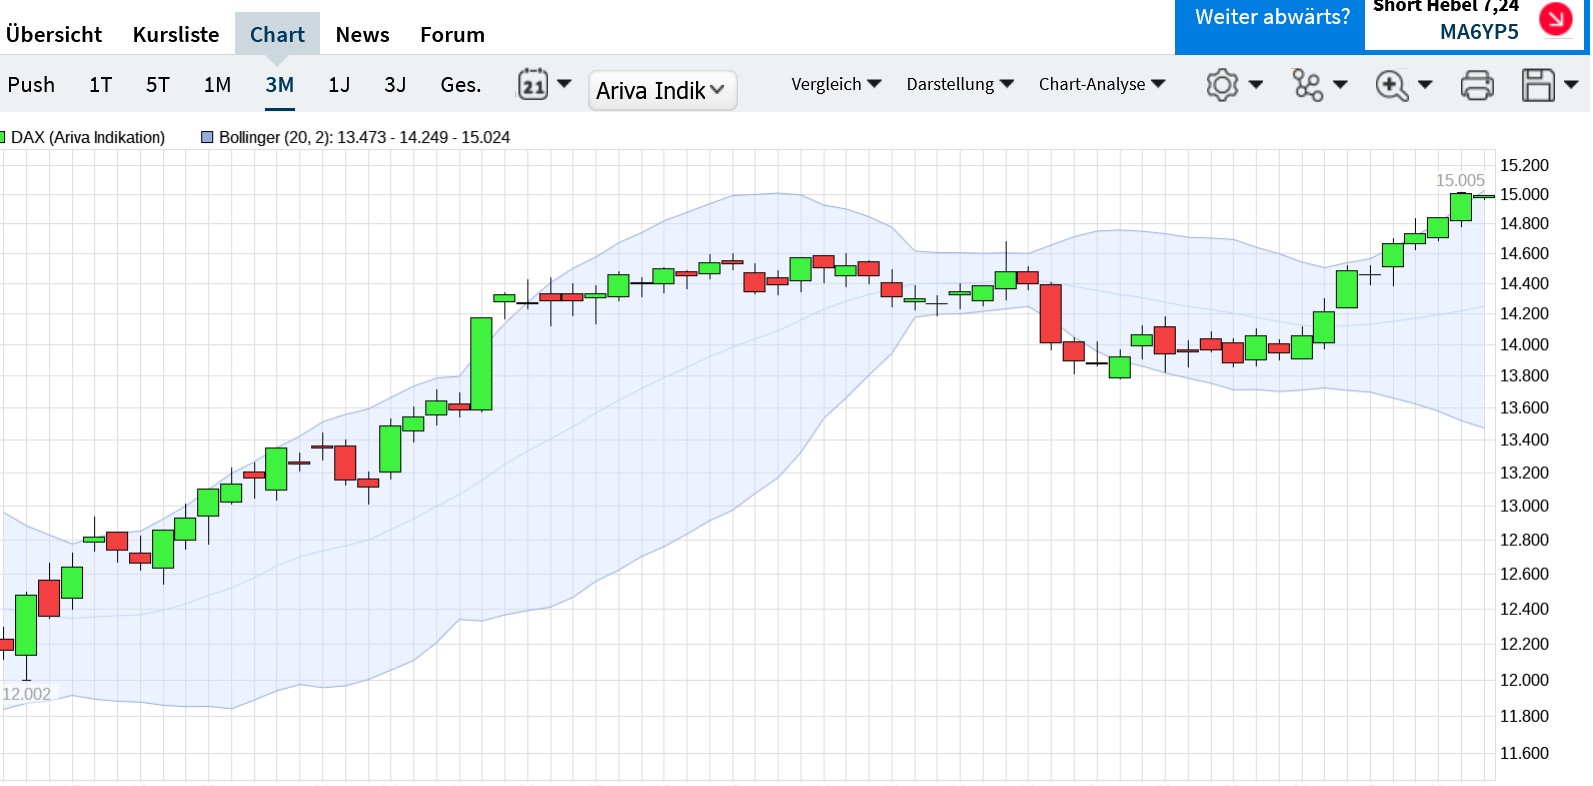
Task: Expand the Chart-Analyse dropdown
Action: coord(1102,85)
